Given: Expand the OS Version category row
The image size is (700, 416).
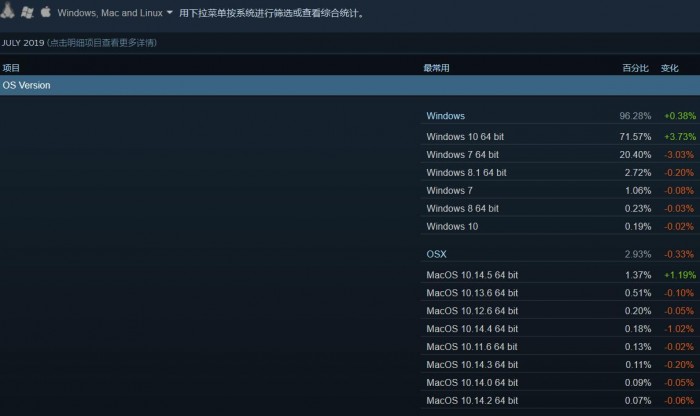Looking at the screenshot, I should pyautogui.click(x=350, y=85).
